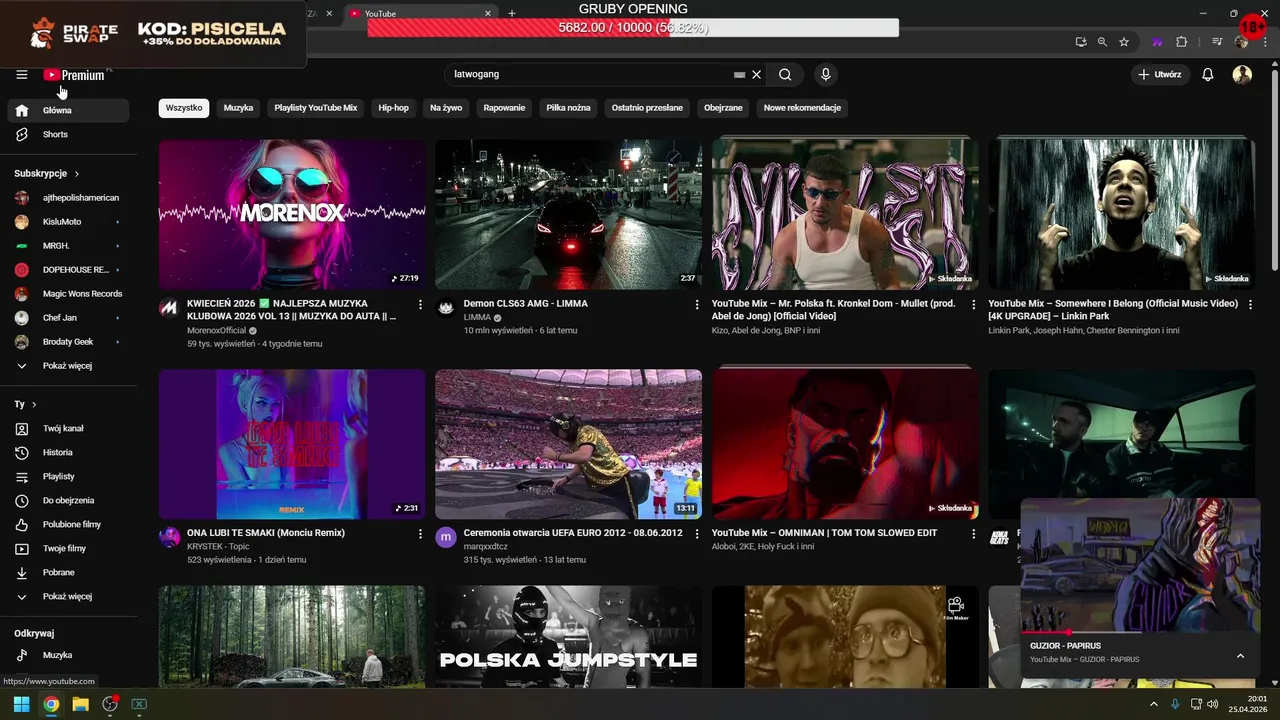
Task: Bookmark the page with the star icon
Action: (x=1124, y=42)
